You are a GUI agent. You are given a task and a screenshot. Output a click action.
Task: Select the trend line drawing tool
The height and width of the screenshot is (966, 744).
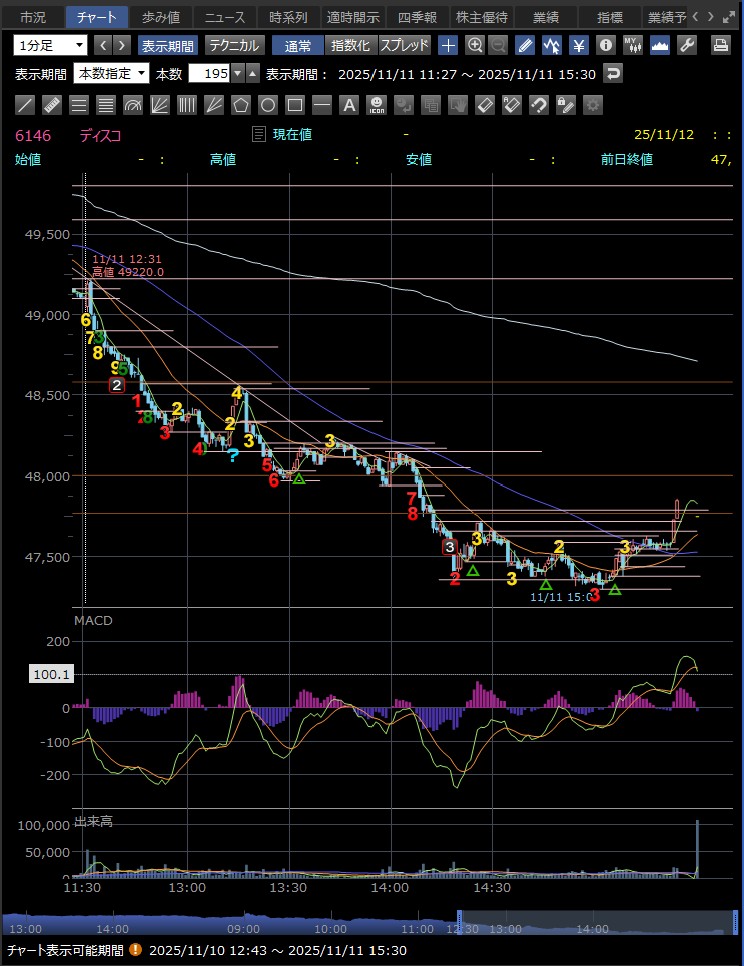point(26,105)
